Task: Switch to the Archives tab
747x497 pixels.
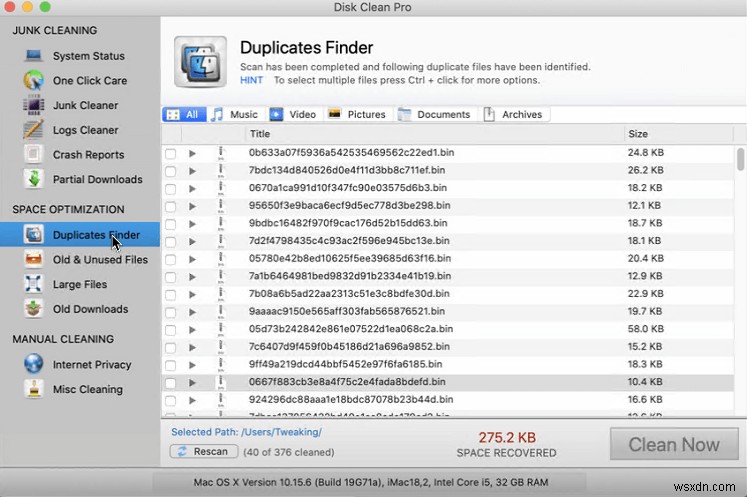Action: click(514, 114)
